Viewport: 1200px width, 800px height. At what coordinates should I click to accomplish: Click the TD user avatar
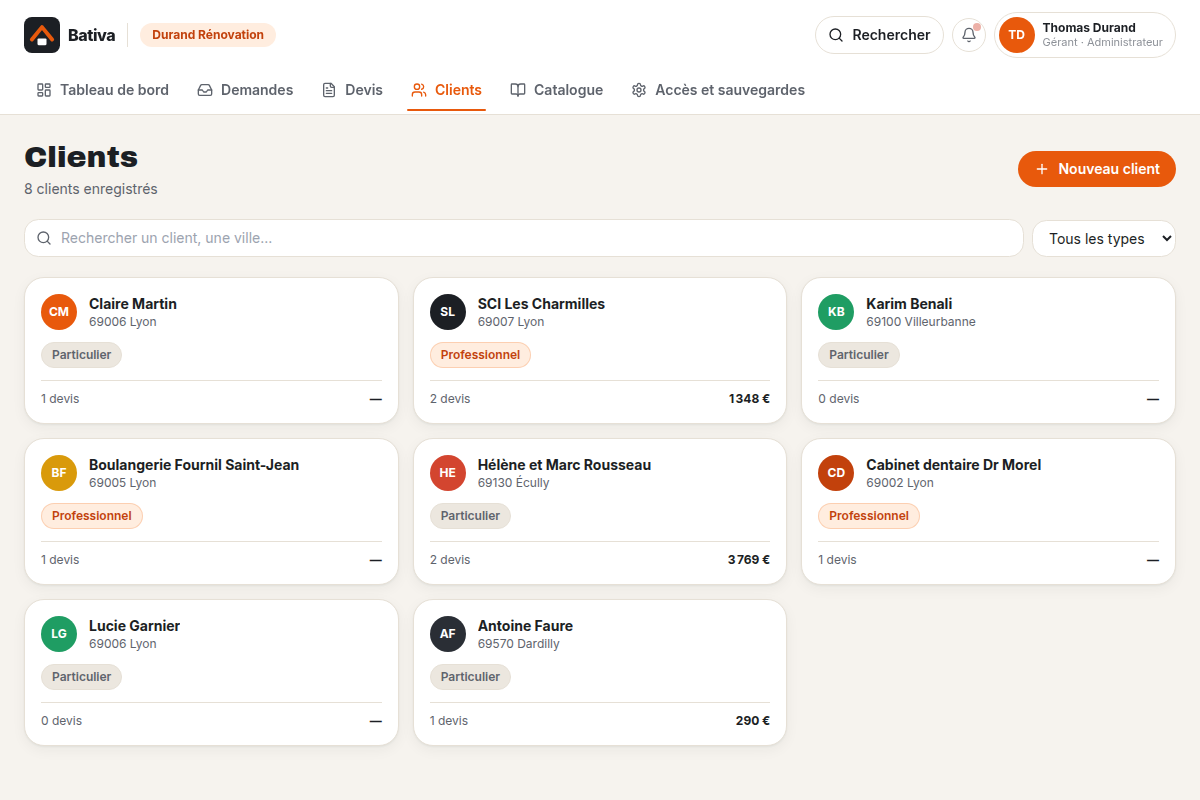1017,35
